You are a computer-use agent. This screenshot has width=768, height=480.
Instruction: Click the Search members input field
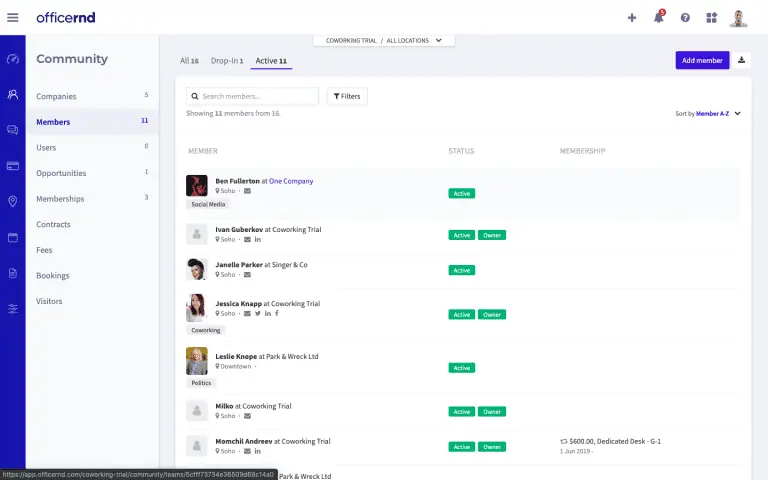pyautogui.click(x=257, y=96)
